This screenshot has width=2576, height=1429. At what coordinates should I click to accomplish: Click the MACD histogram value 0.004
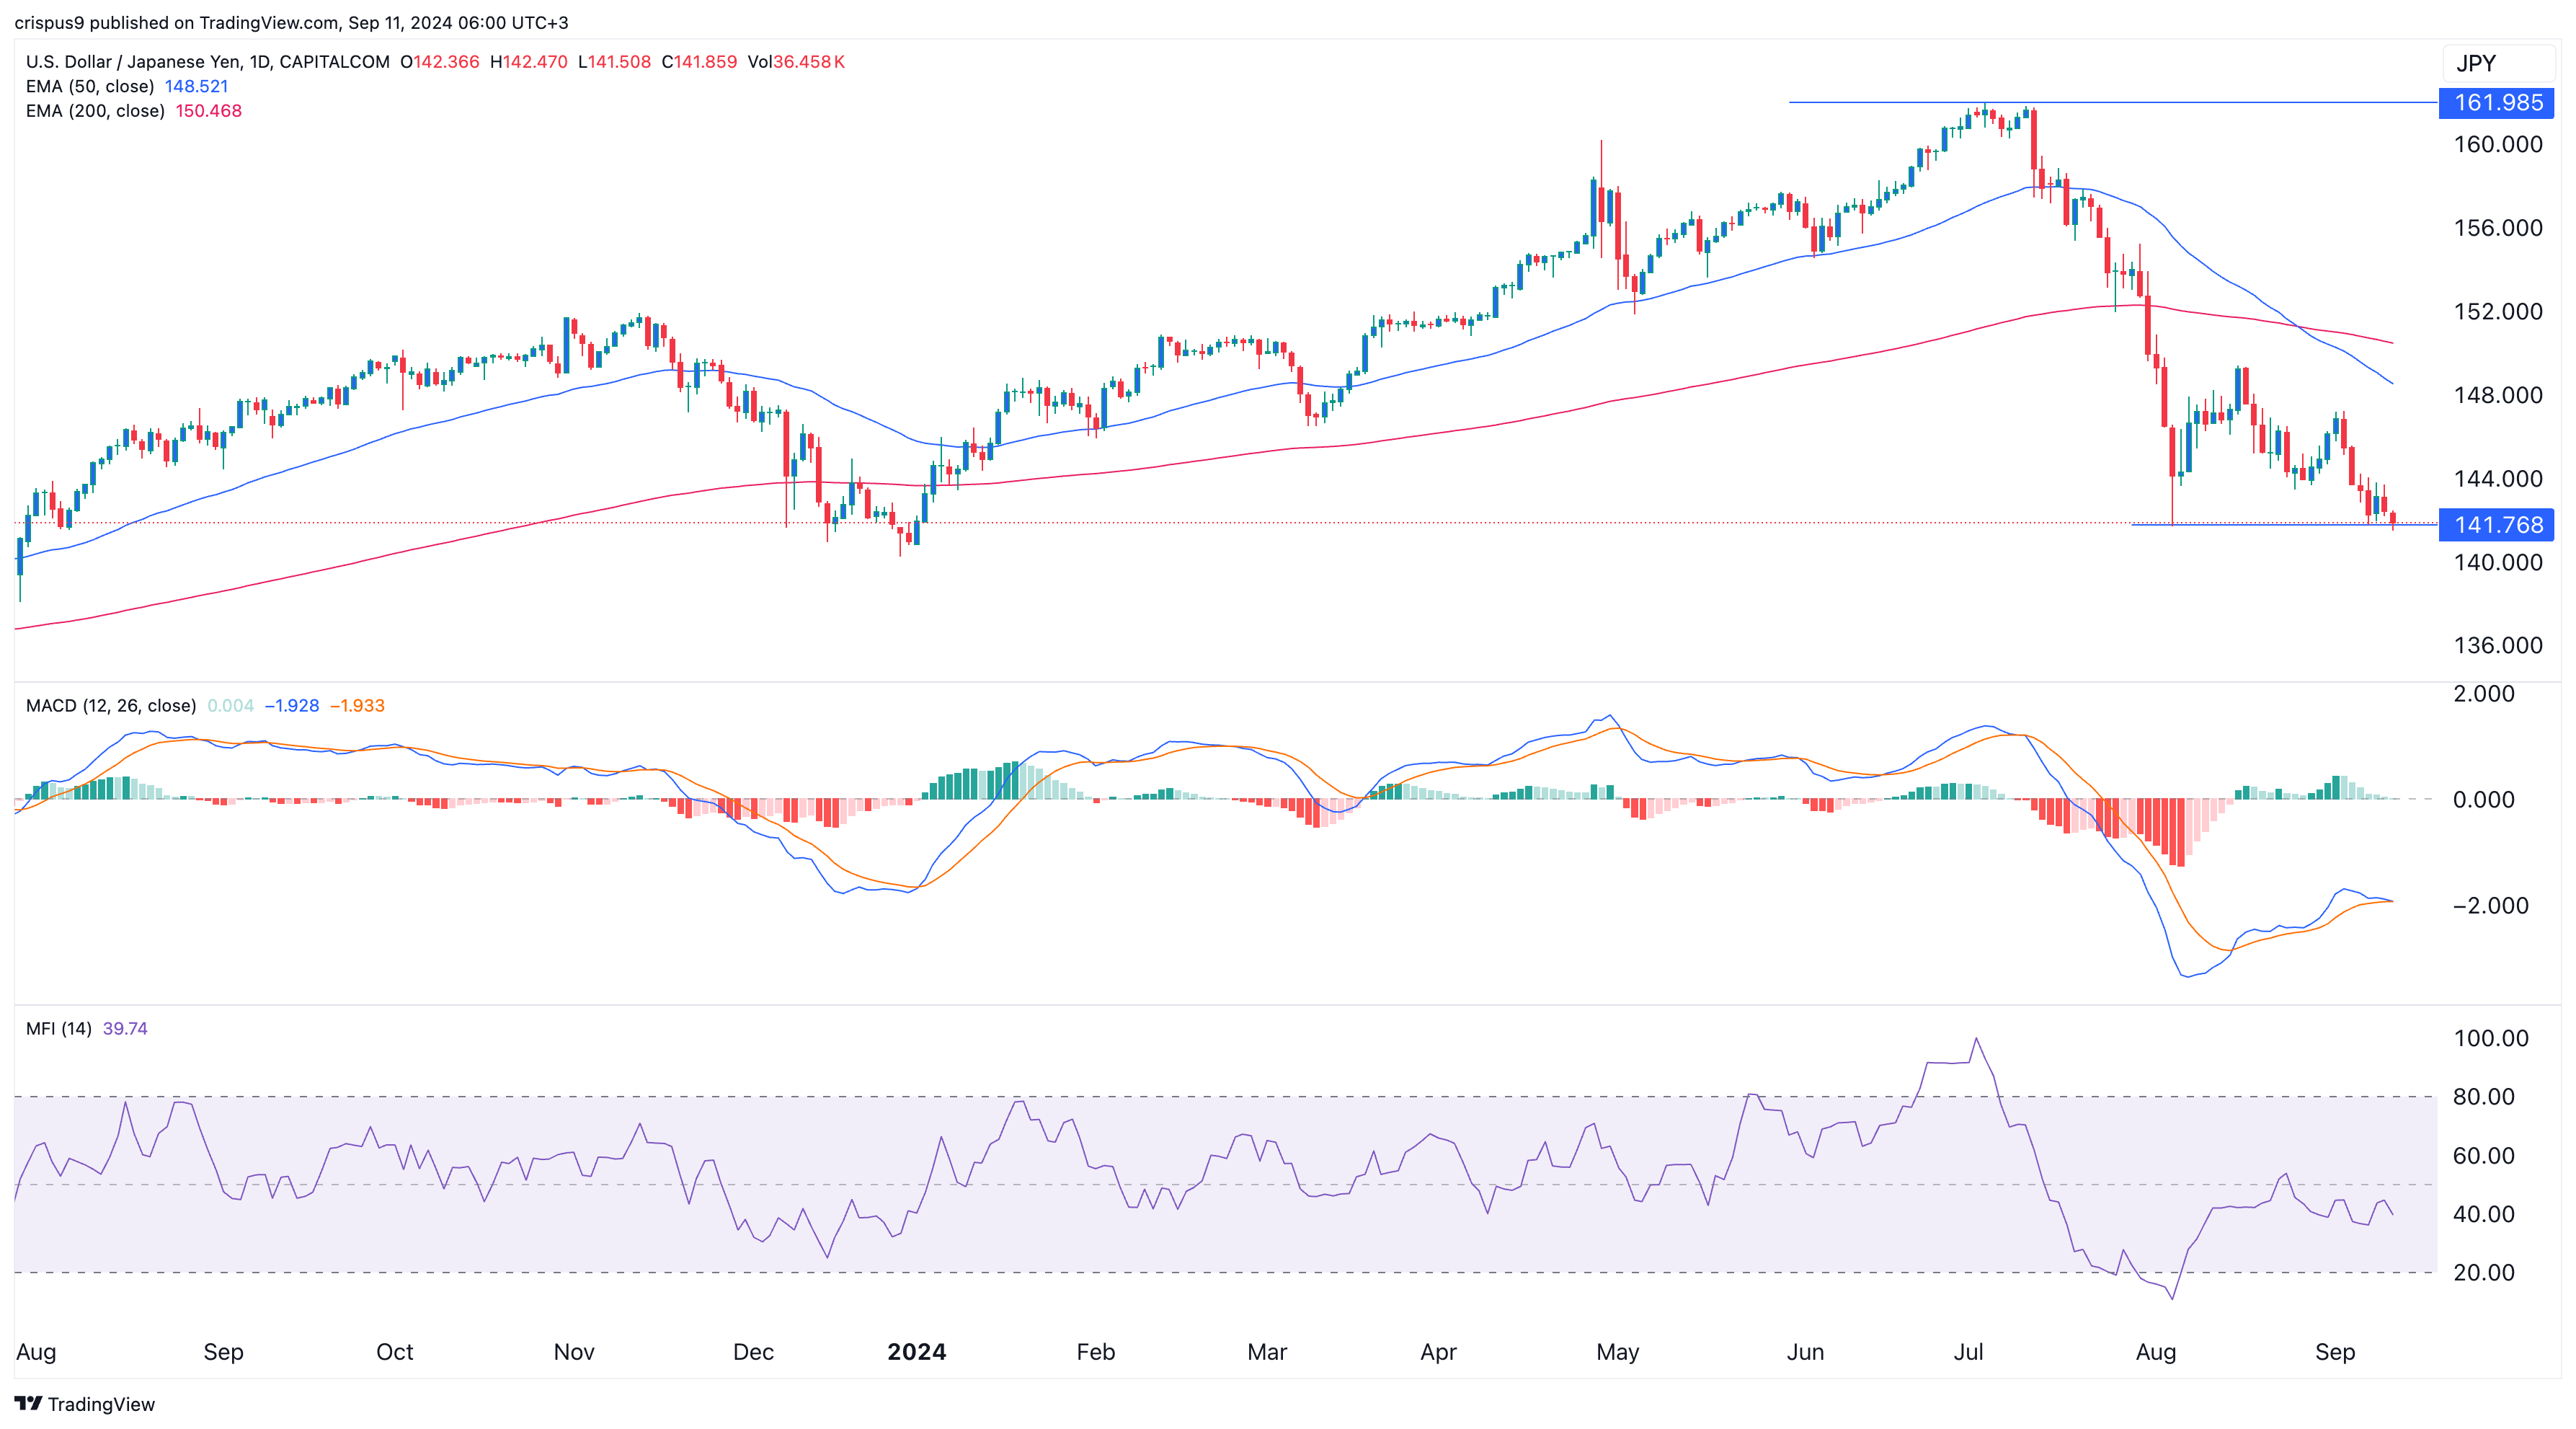tap(230, 706)
